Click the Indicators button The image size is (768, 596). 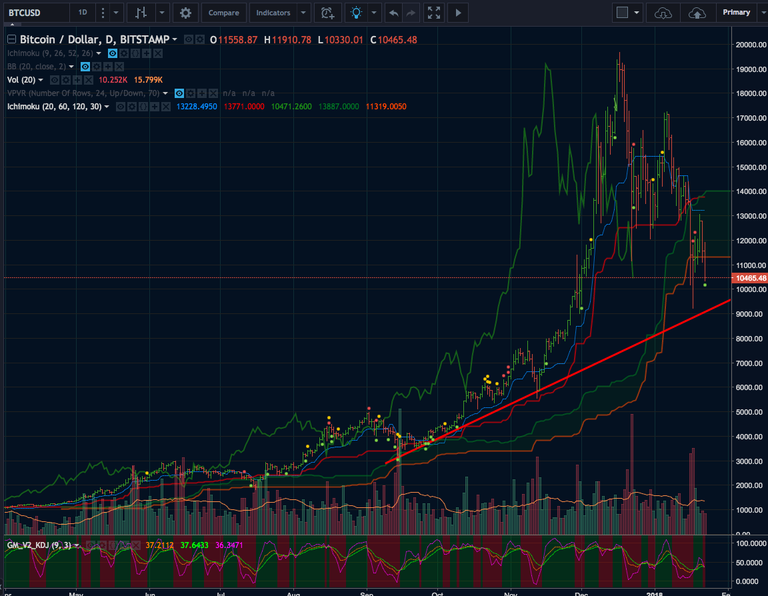pyautogui.click(x=273, y=13)
